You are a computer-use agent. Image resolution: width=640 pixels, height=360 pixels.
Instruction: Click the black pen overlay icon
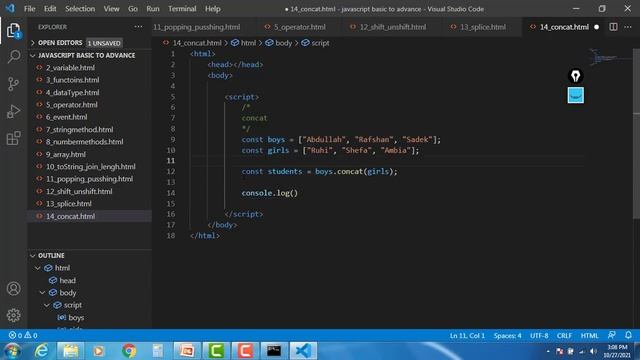[x=576, y=76]
